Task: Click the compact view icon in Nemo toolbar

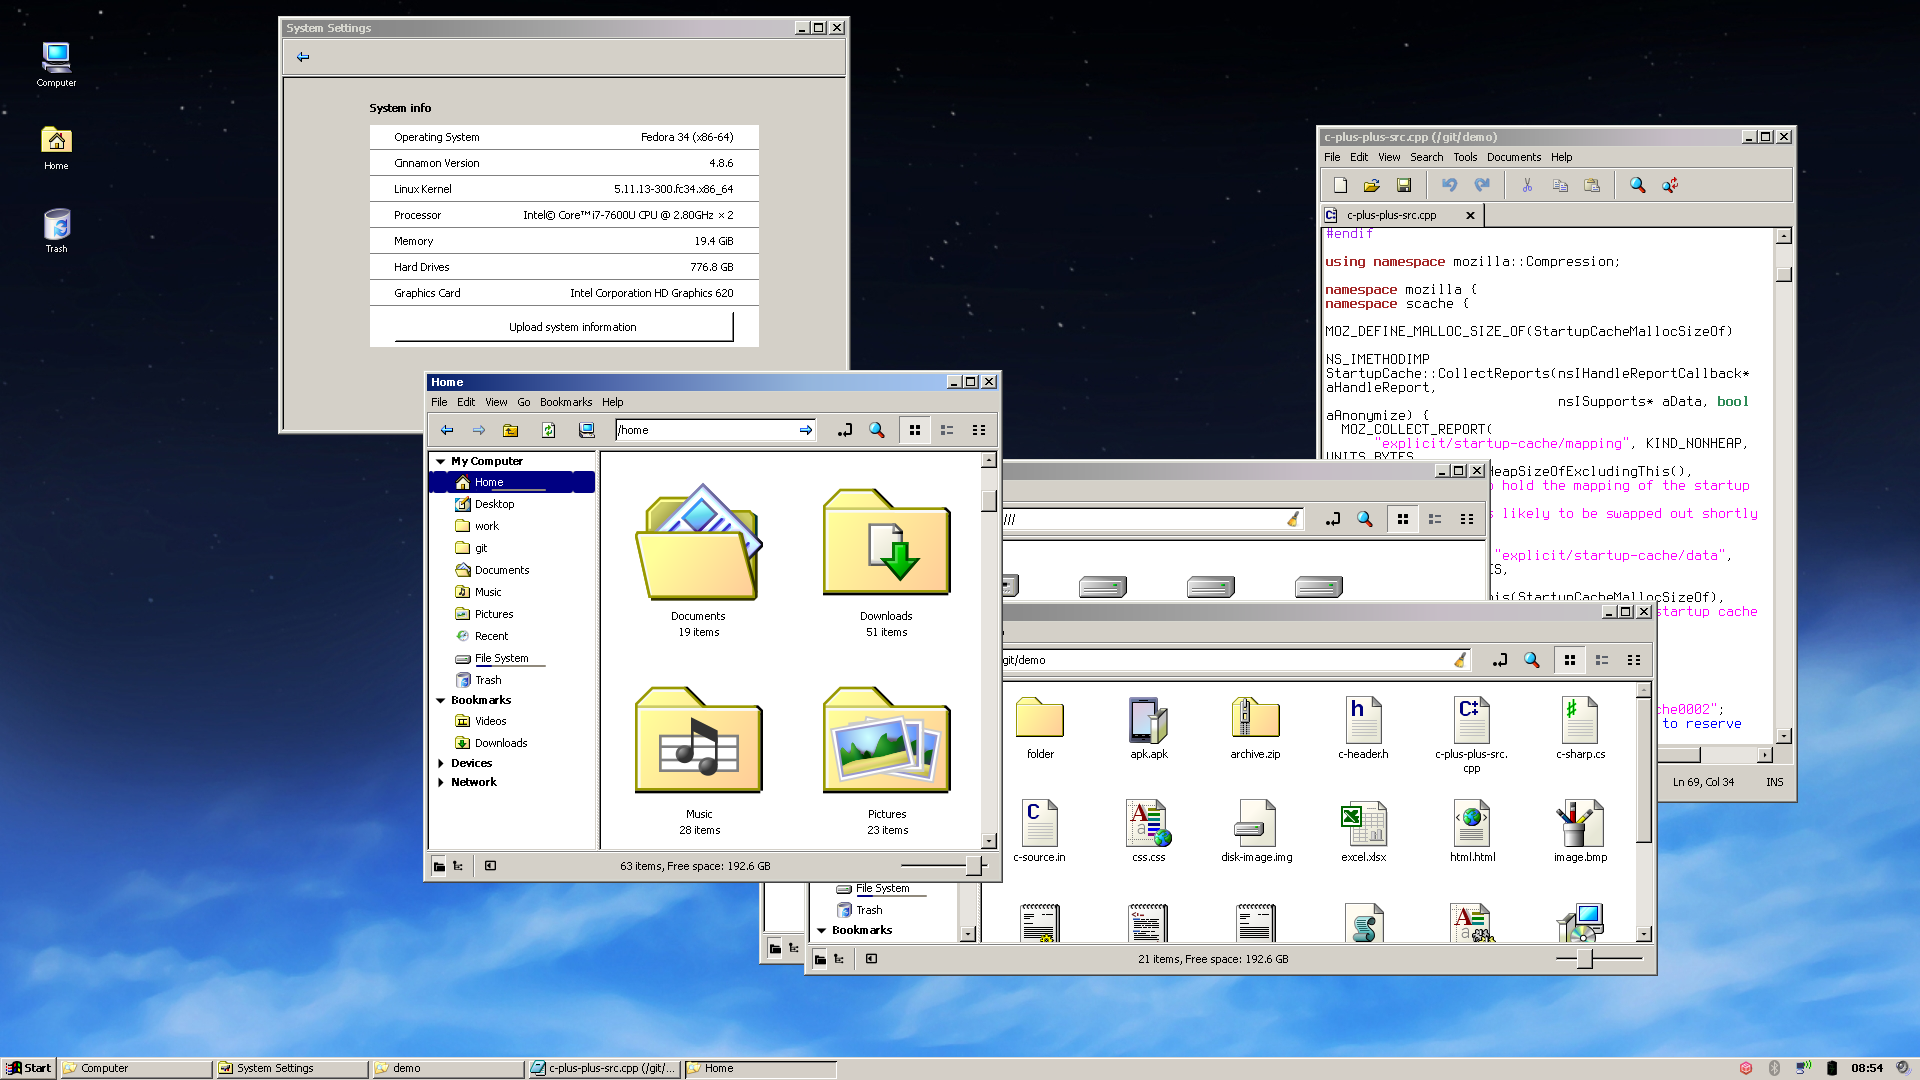Action: point(978,430)
